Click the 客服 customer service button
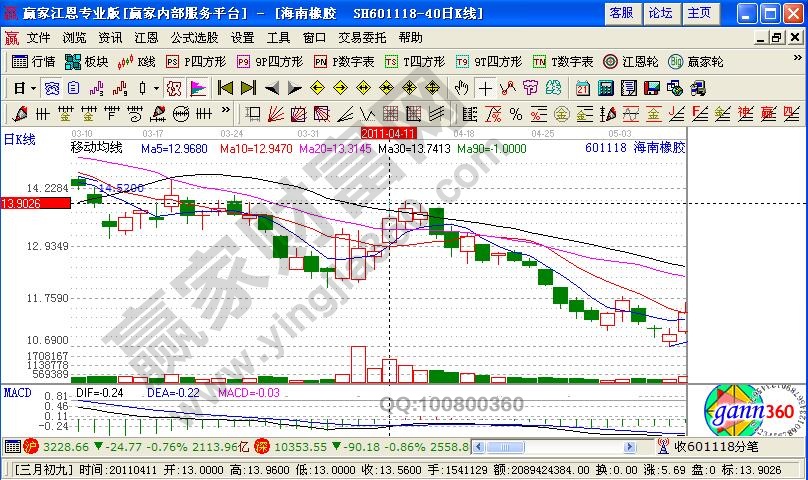Screen dimensions: 808x480 coord(621,13)
